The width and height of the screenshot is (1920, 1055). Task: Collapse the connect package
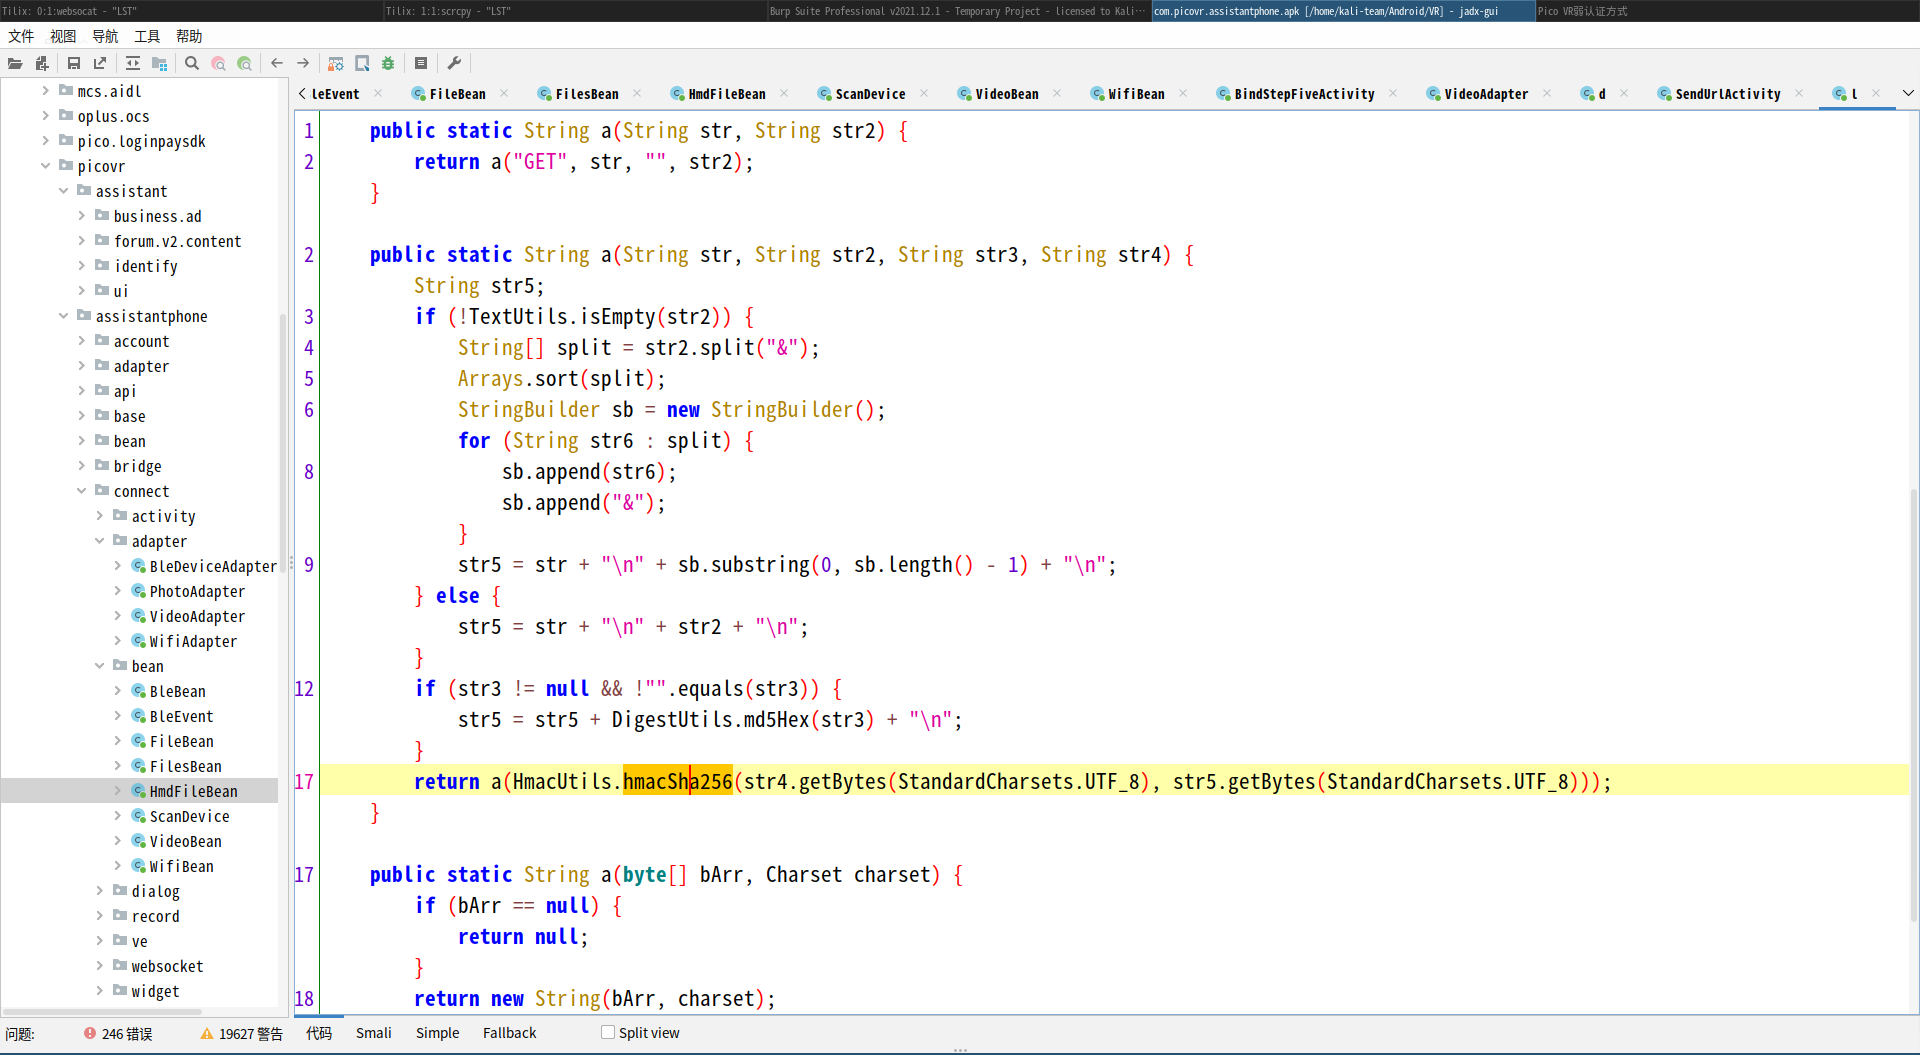(x=82, y=490)
